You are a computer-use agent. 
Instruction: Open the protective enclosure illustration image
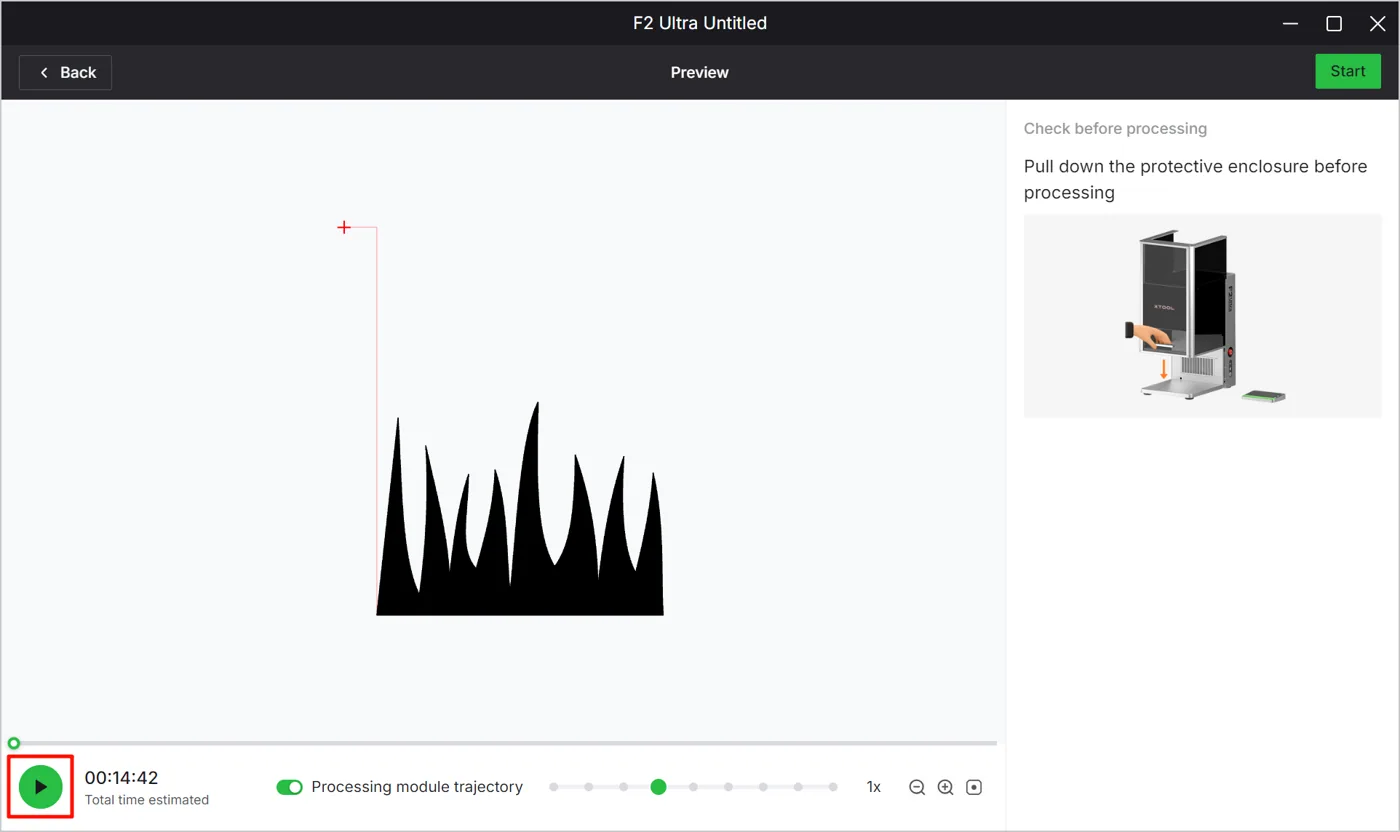[1202, 315]
